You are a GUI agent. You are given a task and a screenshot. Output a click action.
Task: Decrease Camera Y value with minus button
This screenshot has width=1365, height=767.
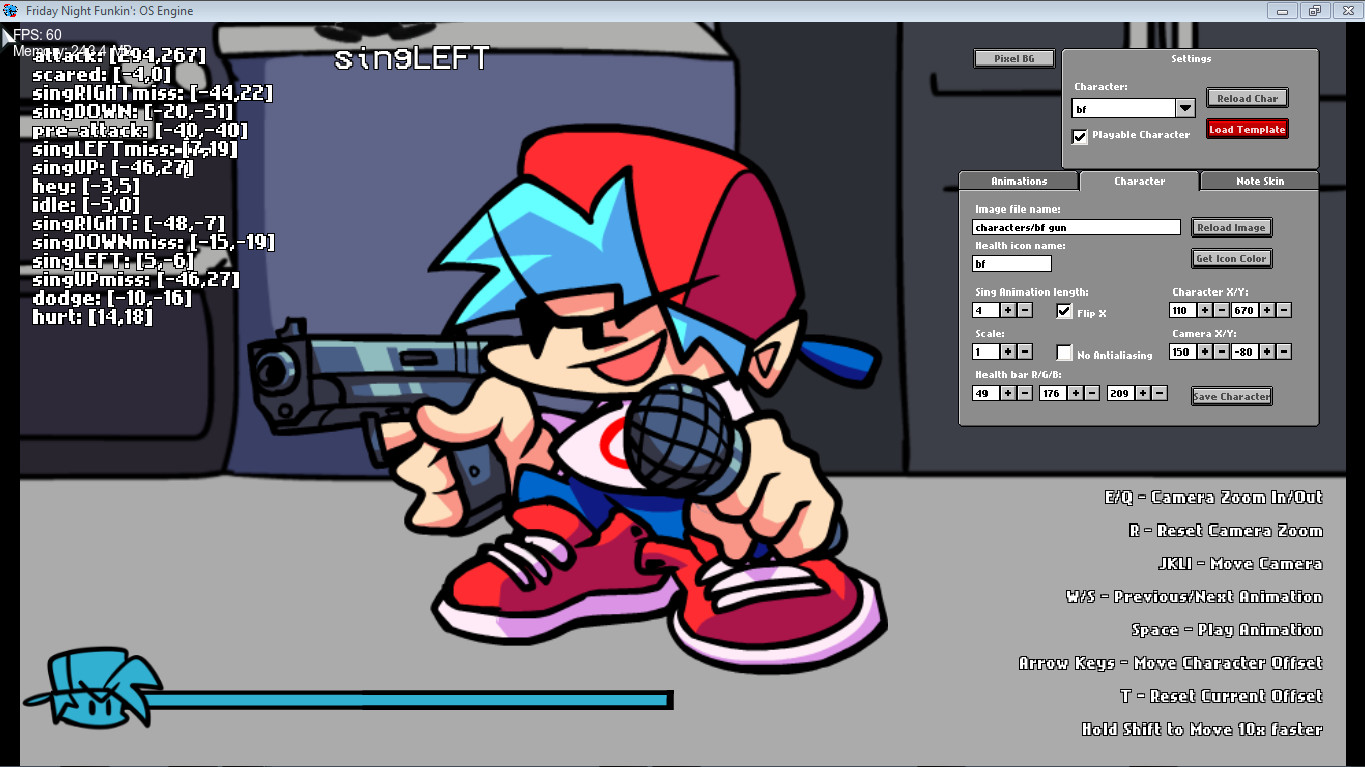tap(1283, 351)
